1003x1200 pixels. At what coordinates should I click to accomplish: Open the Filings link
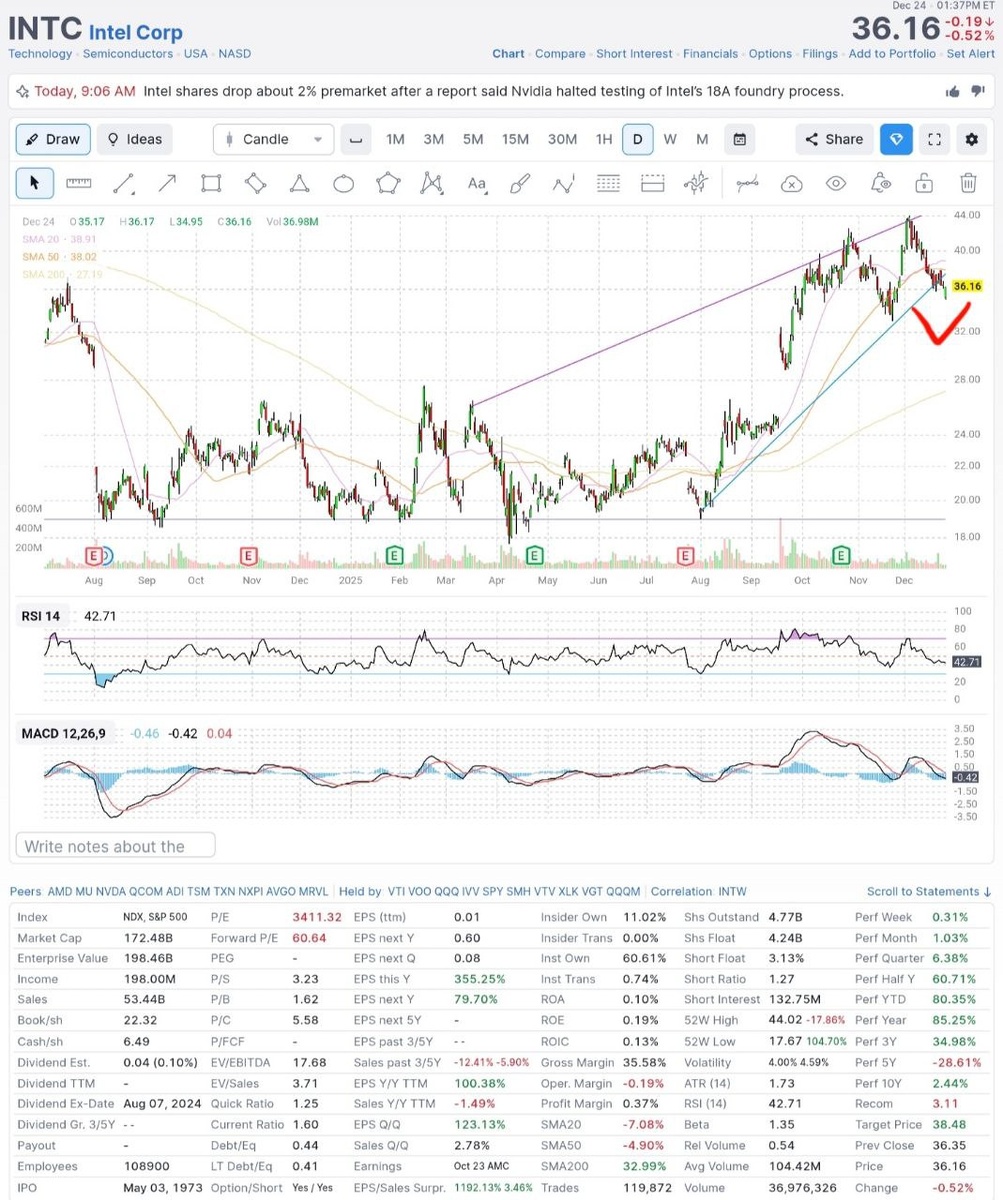[x=820, y=54]
